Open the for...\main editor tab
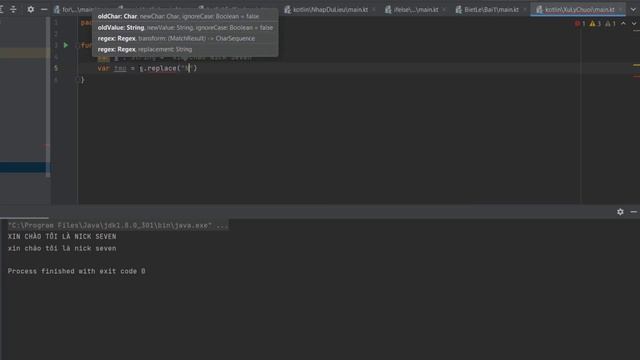640x360 pixels. (73, 9)
